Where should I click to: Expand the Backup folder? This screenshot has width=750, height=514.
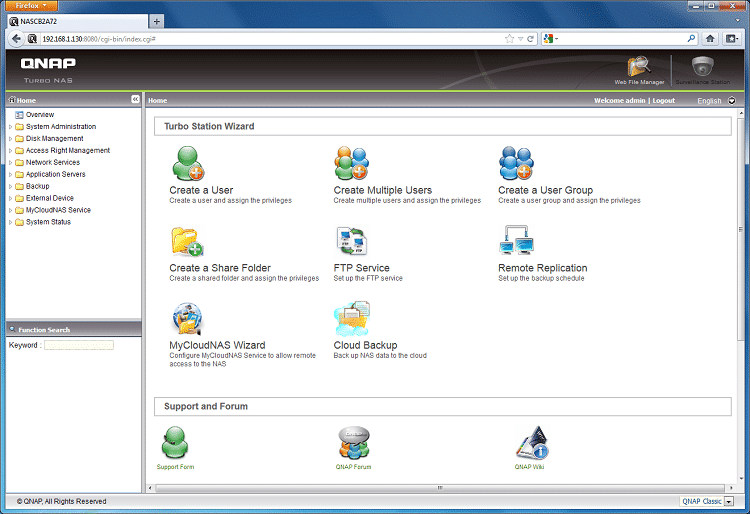[x=11, y=186]
